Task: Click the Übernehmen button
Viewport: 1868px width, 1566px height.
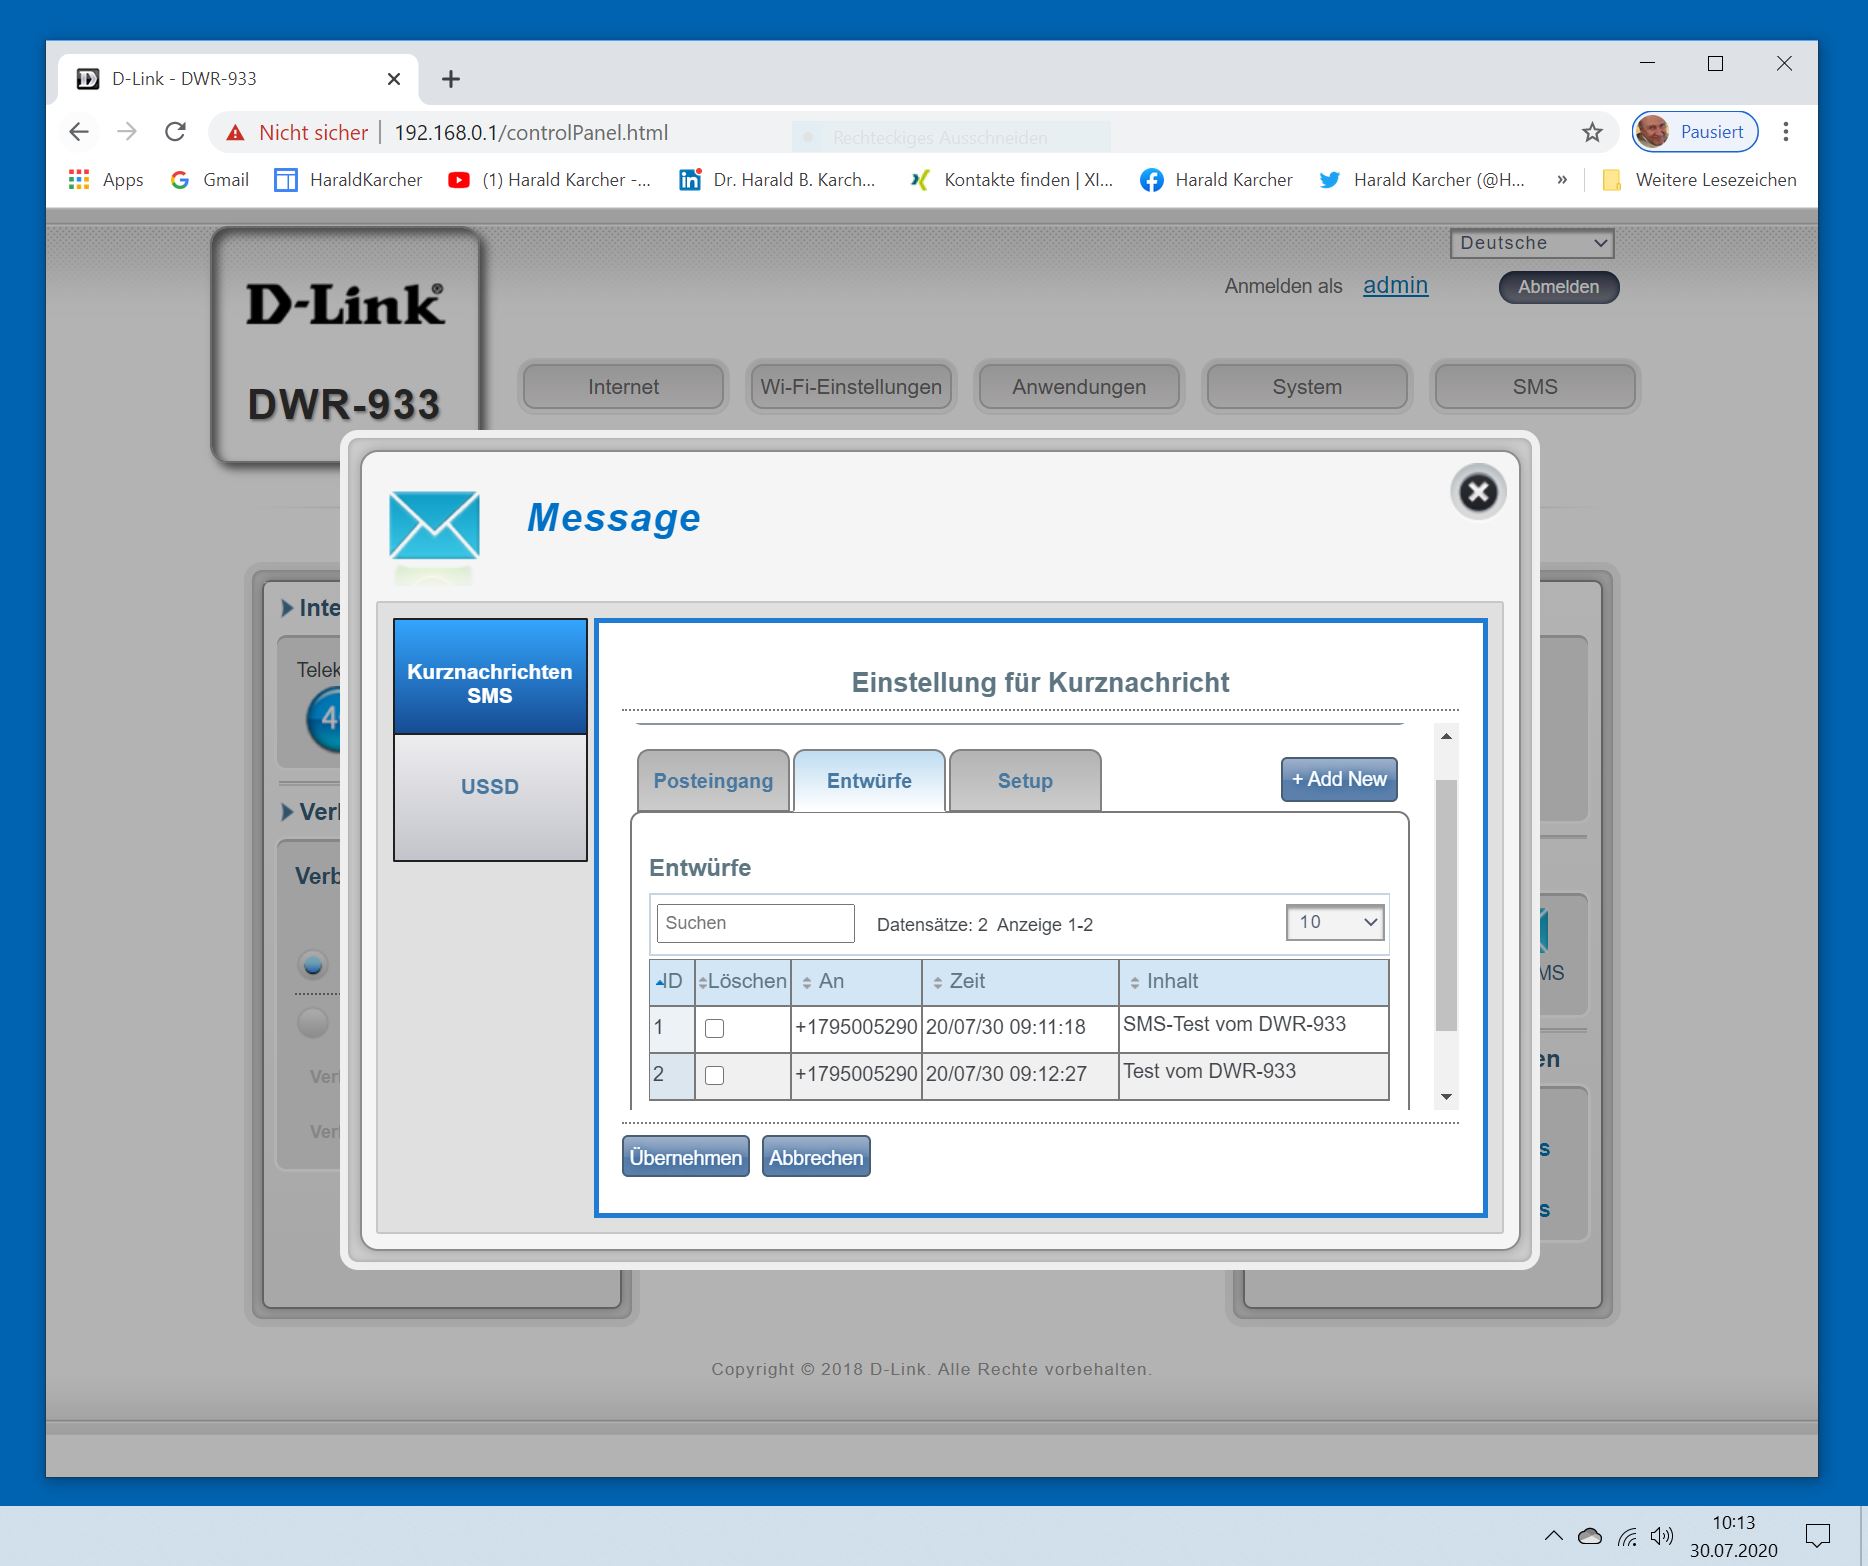Action: point(686,1157)
